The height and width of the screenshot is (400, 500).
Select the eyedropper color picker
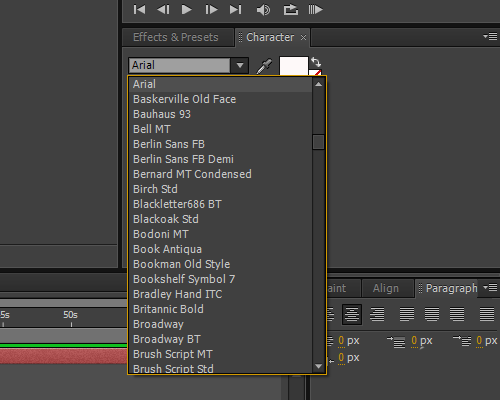(264, 66)
